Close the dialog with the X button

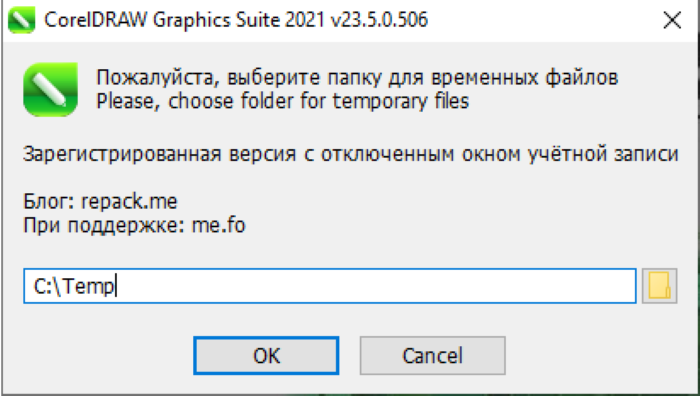[x=672, y=21]
